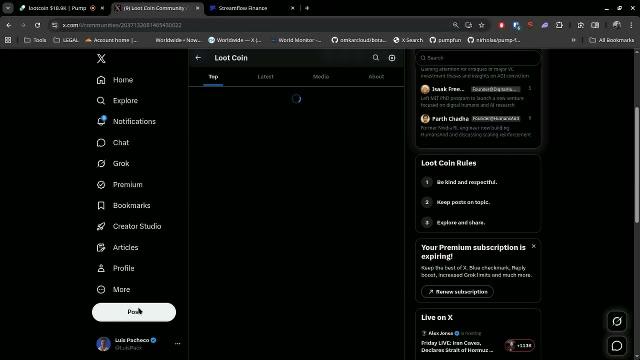Click Renew subscription button
This screenshot has width=640, height=360.
click(457, 292)
